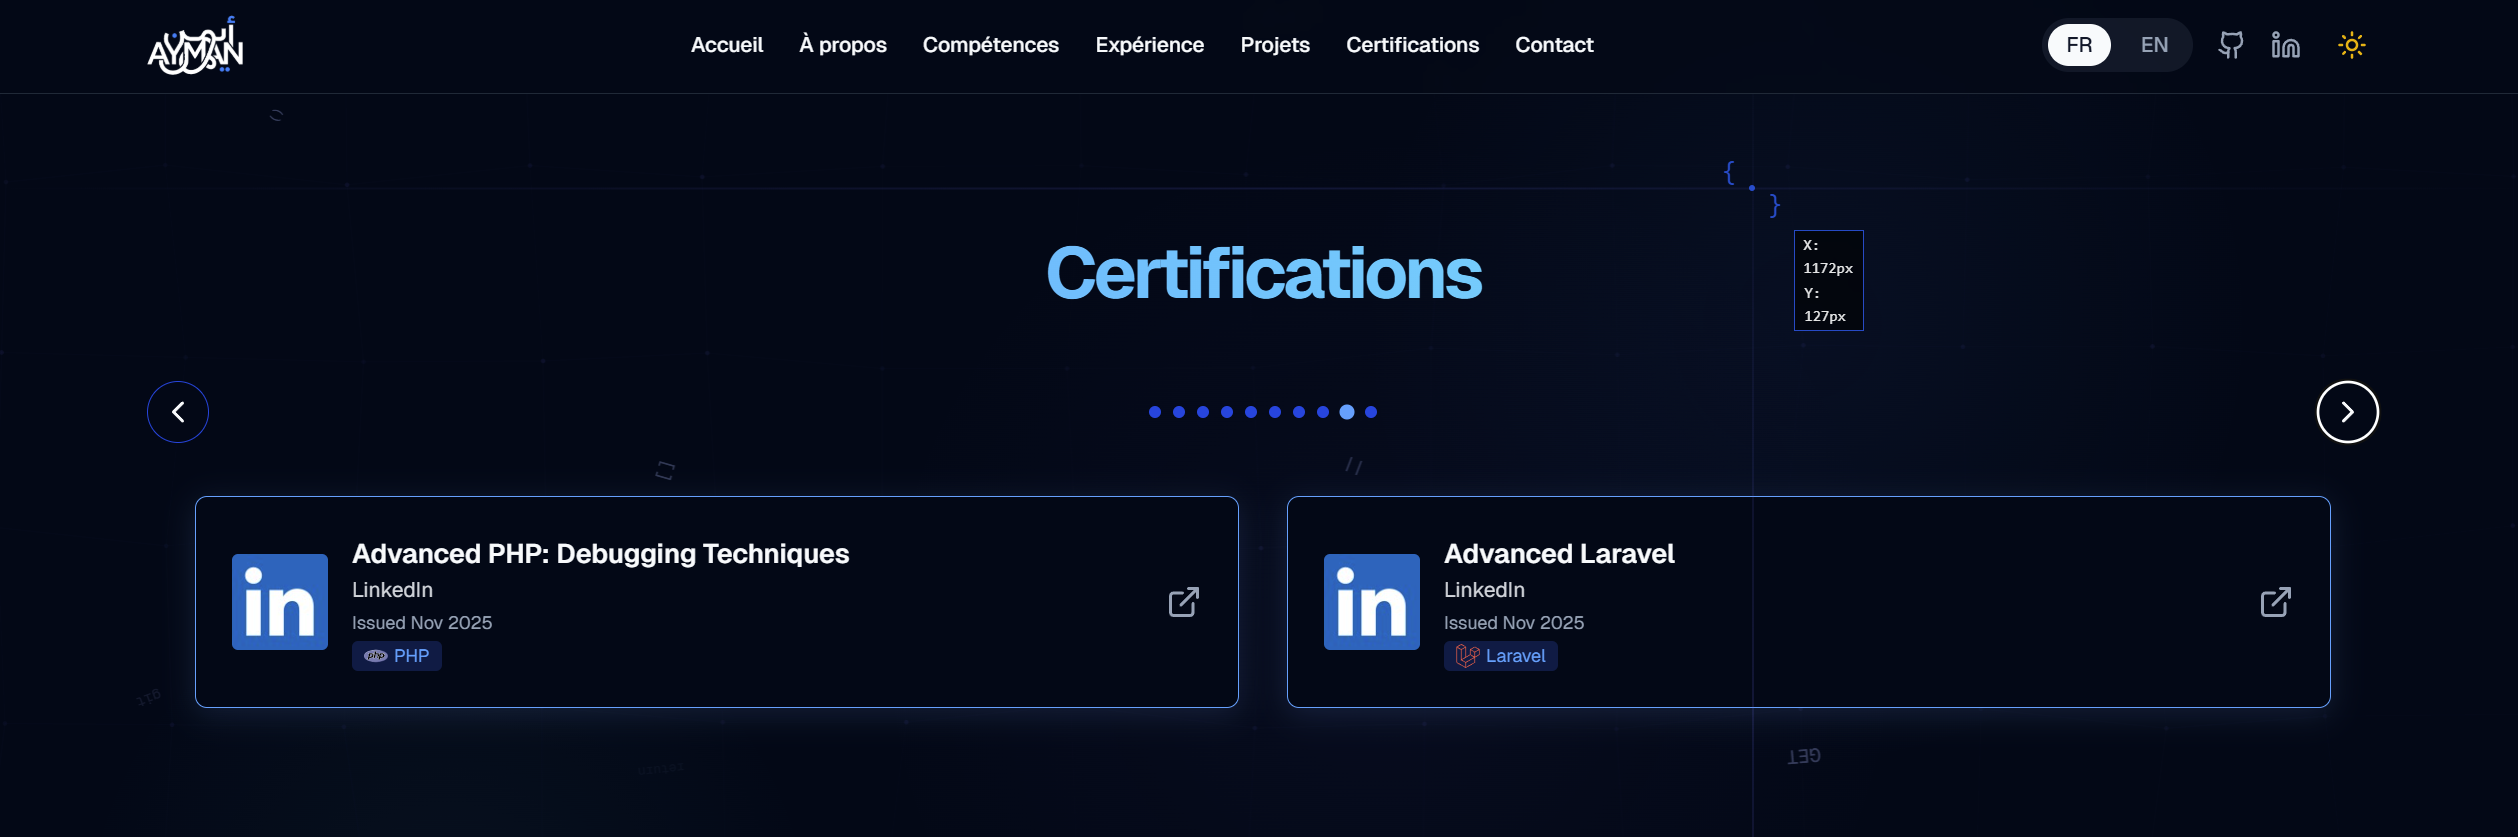Jump to Expérience section

point(1150,45)
